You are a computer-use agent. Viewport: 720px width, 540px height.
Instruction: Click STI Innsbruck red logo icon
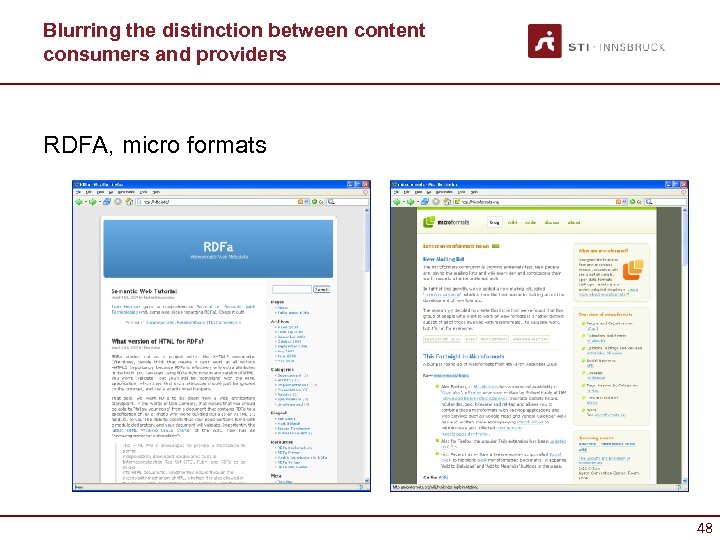coord(545,41)
